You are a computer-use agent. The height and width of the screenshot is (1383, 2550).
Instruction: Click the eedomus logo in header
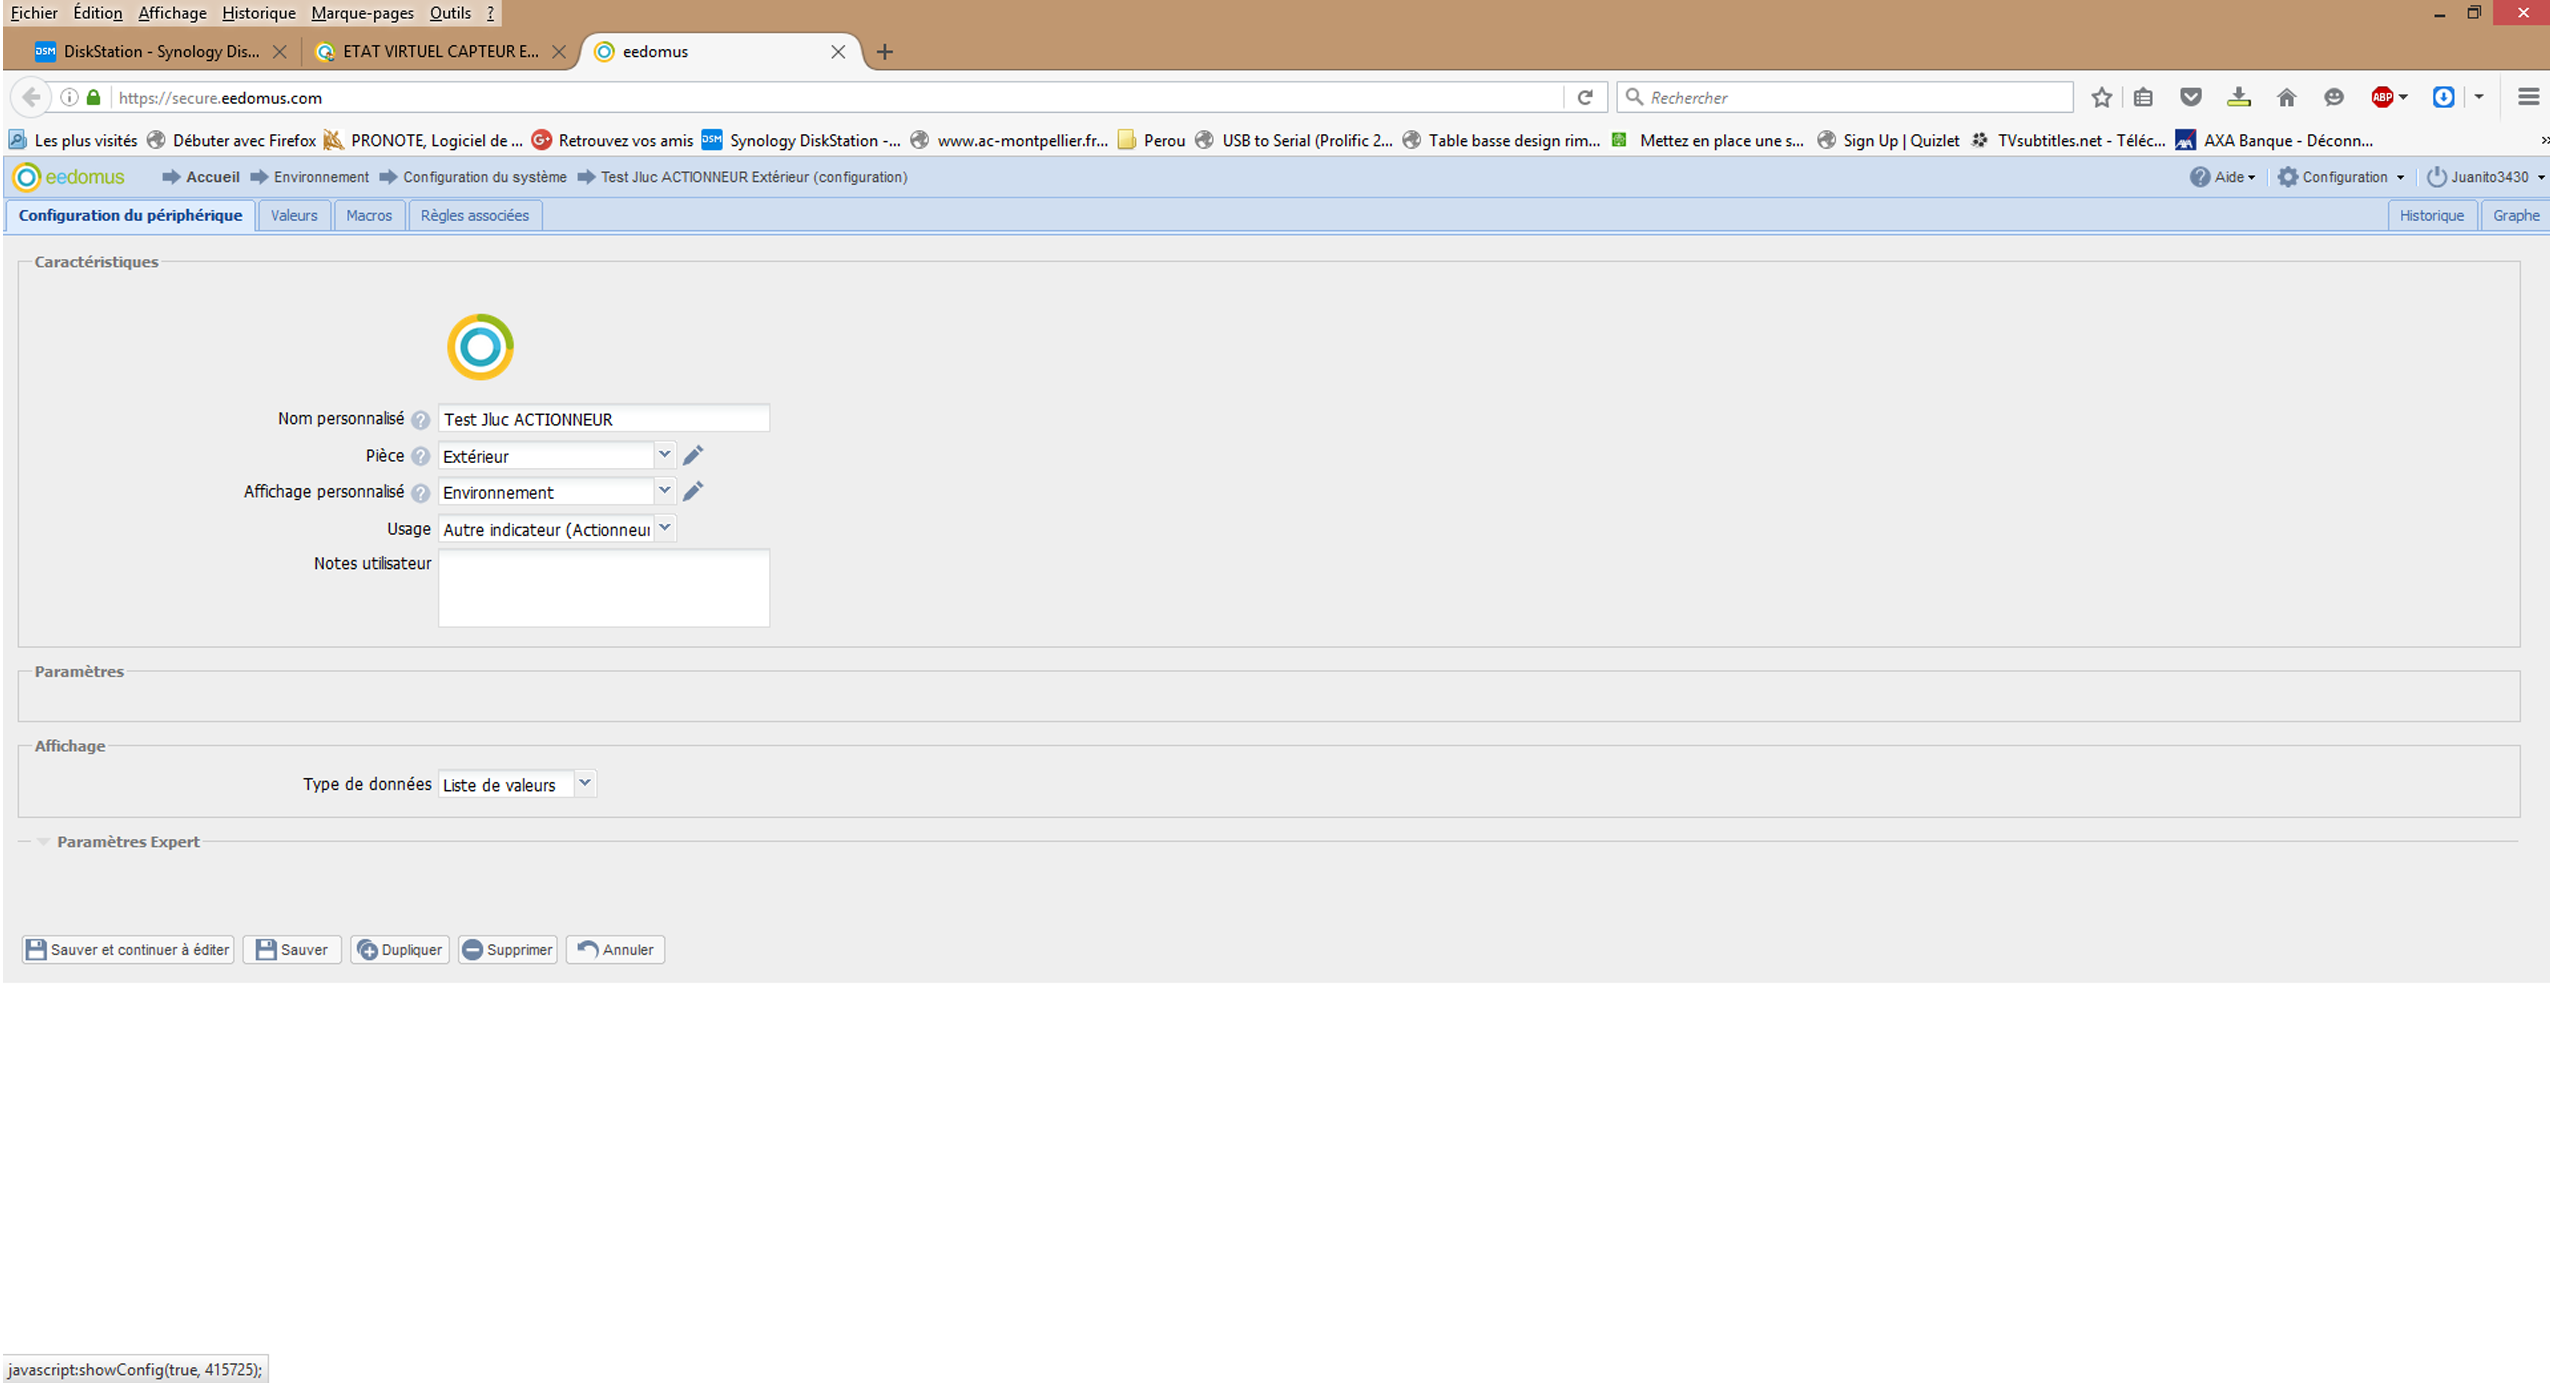[68, 177]
